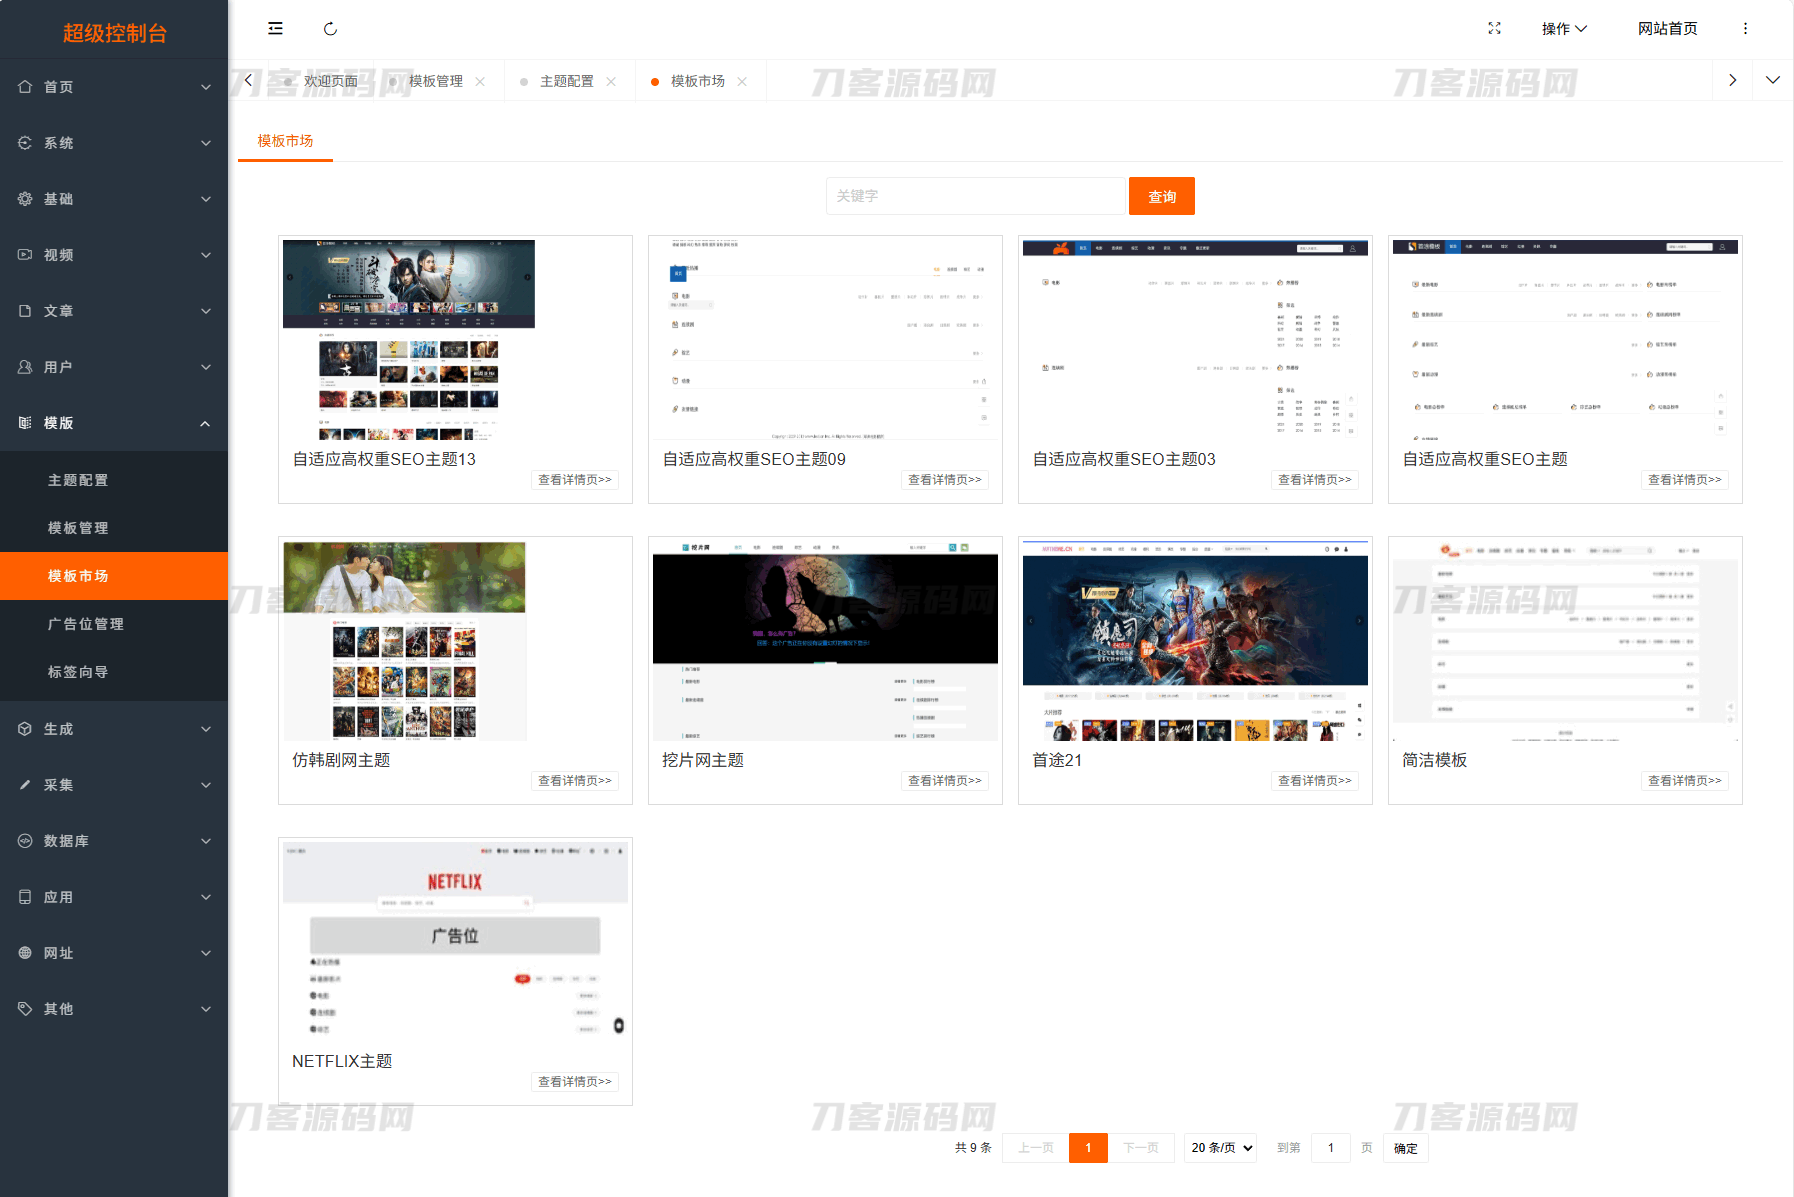This screenshot has height=1197, width=1794.
Task: Select the database icon beside 数据库
Action: pos(25,841)
